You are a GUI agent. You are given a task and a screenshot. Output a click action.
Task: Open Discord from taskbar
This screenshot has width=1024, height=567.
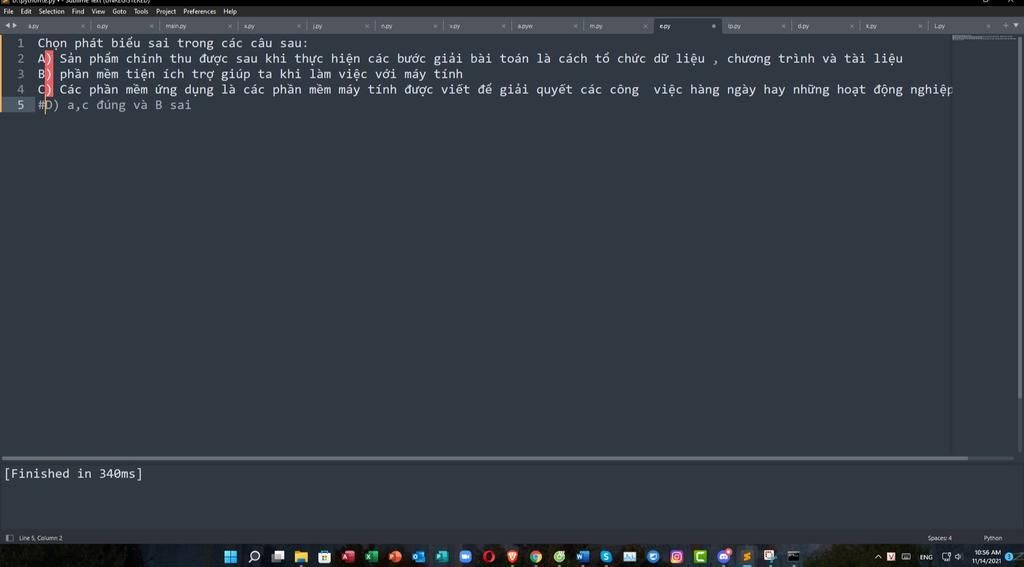point(724,557)
